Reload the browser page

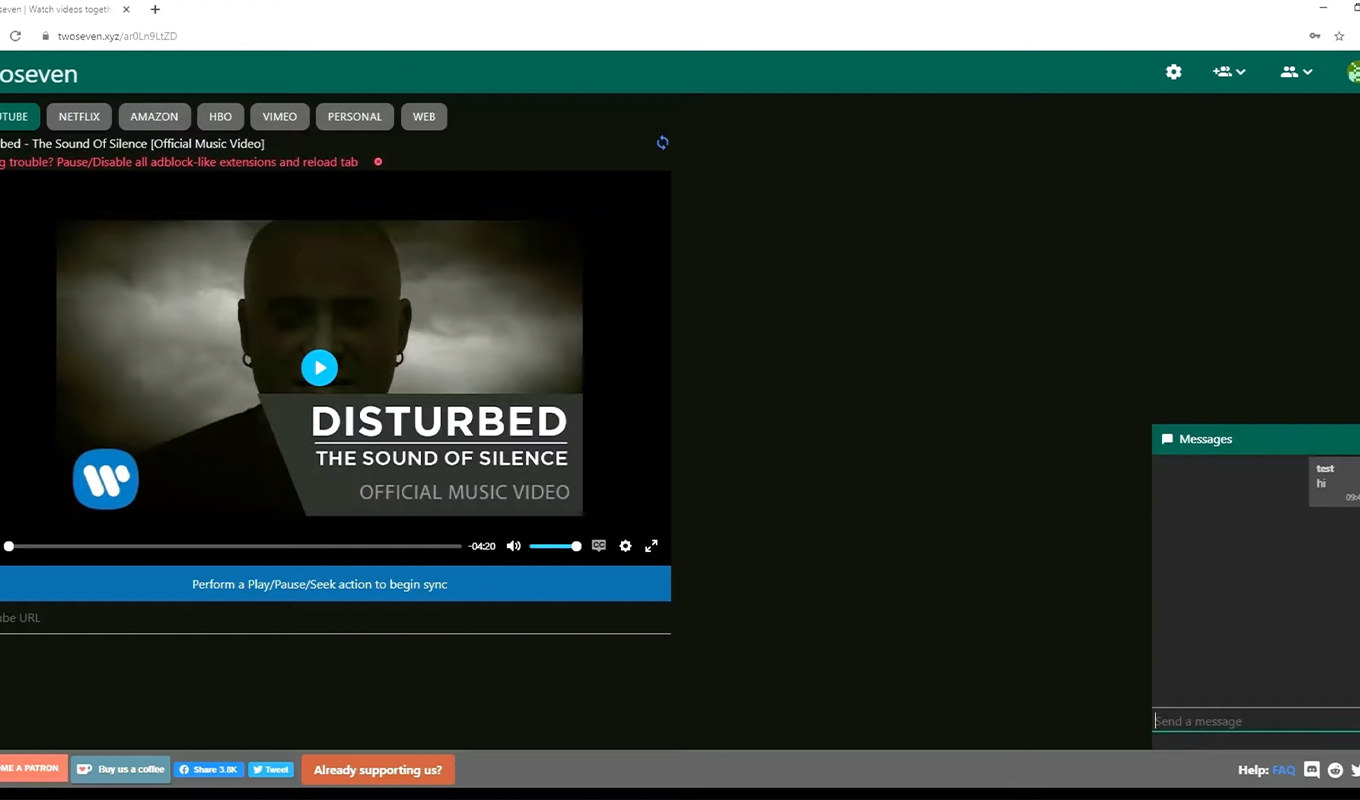tap(15, 36)
